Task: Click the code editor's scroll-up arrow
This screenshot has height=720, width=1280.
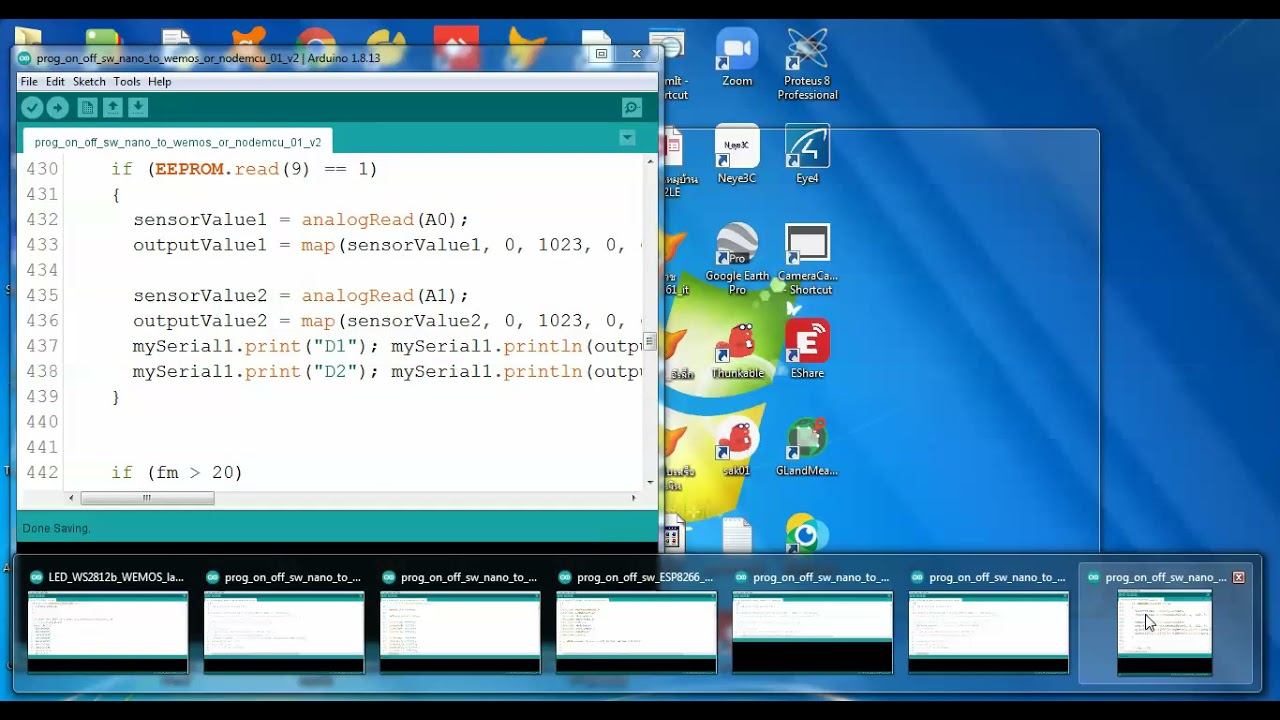Action: coord(650,161)
